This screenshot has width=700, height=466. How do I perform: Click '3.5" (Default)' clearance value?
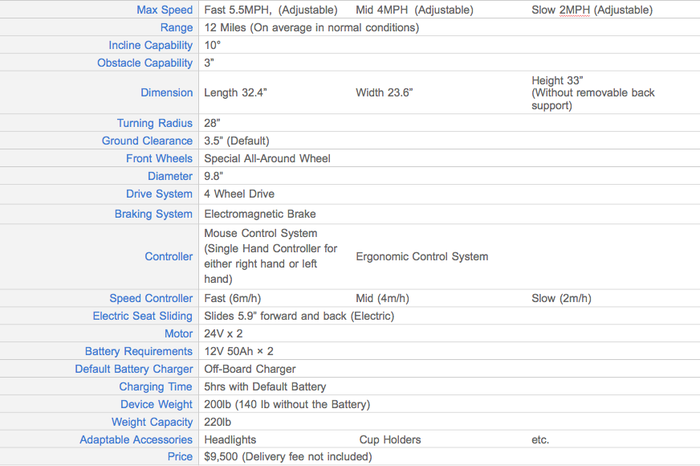coord(237,141)
